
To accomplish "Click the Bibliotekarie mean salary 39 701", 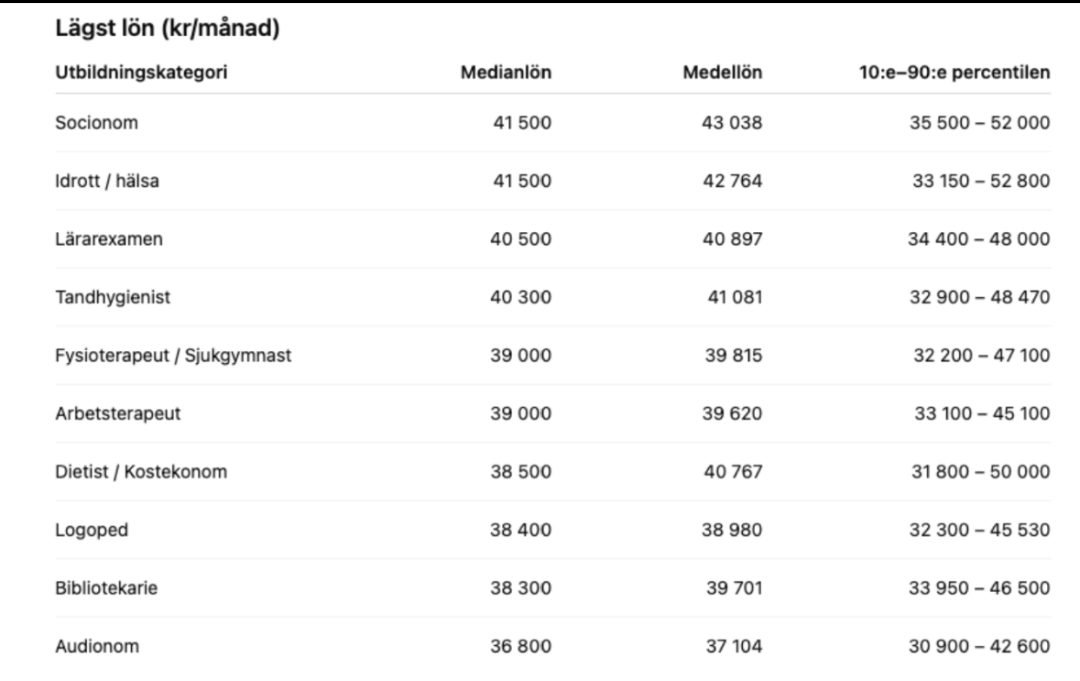I will (x=734, y=588).
